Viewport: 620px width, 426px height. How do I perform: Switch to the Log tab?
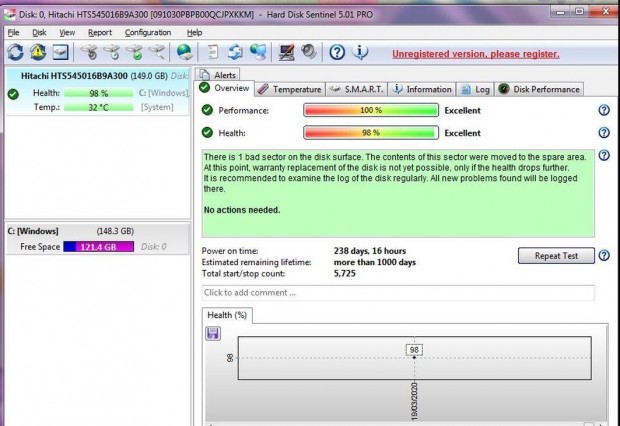pos(475,89)
